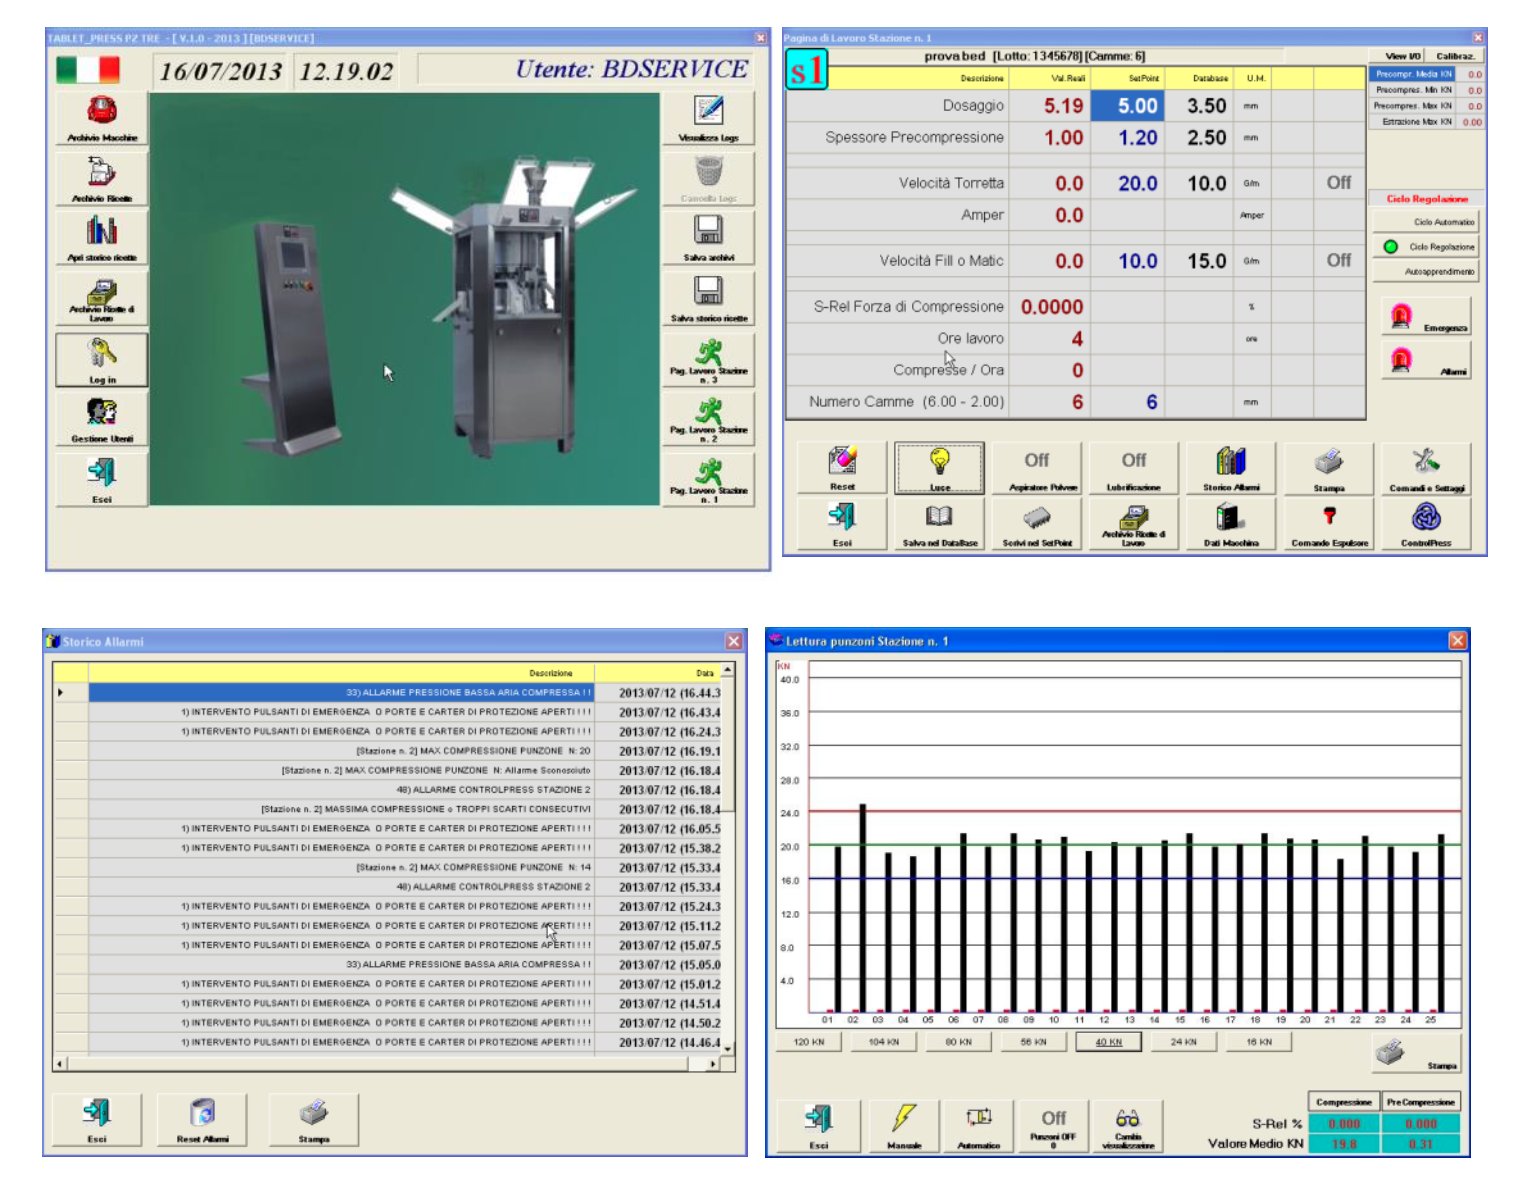Select the PreCompressione tab

pos(1420,1102)
